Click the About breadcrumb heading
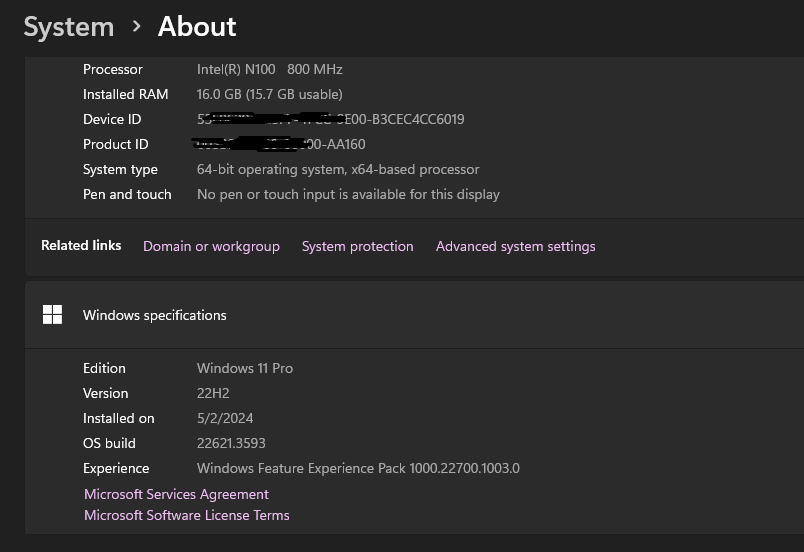Viewport: 804px width, 552px height. (197, 26)
